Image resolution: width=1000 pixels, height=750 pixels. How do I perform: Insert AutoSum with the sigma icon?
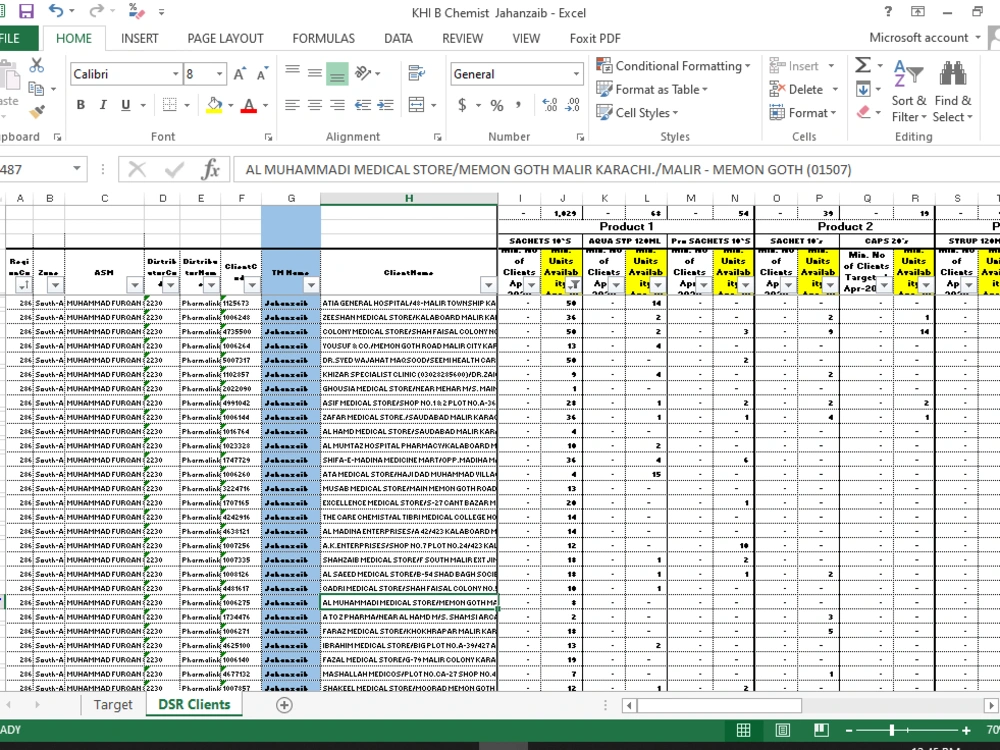(x=863, y=65)
